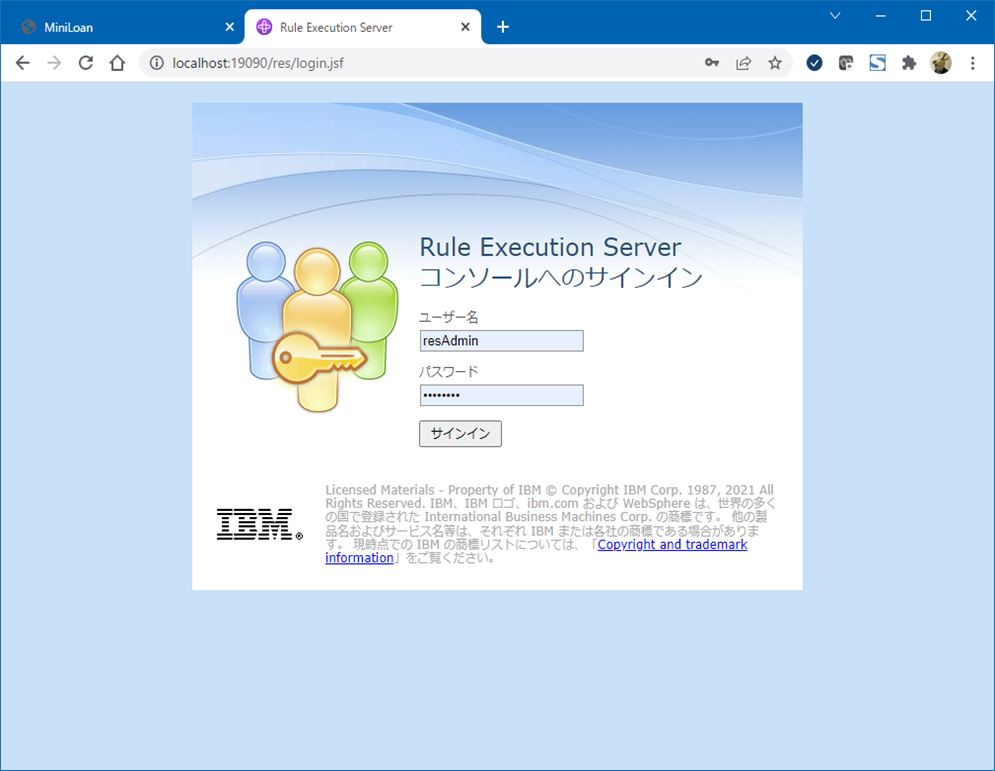995x771 pixels.
Task: Click the サインイン button
Action: tap(460, 433)
